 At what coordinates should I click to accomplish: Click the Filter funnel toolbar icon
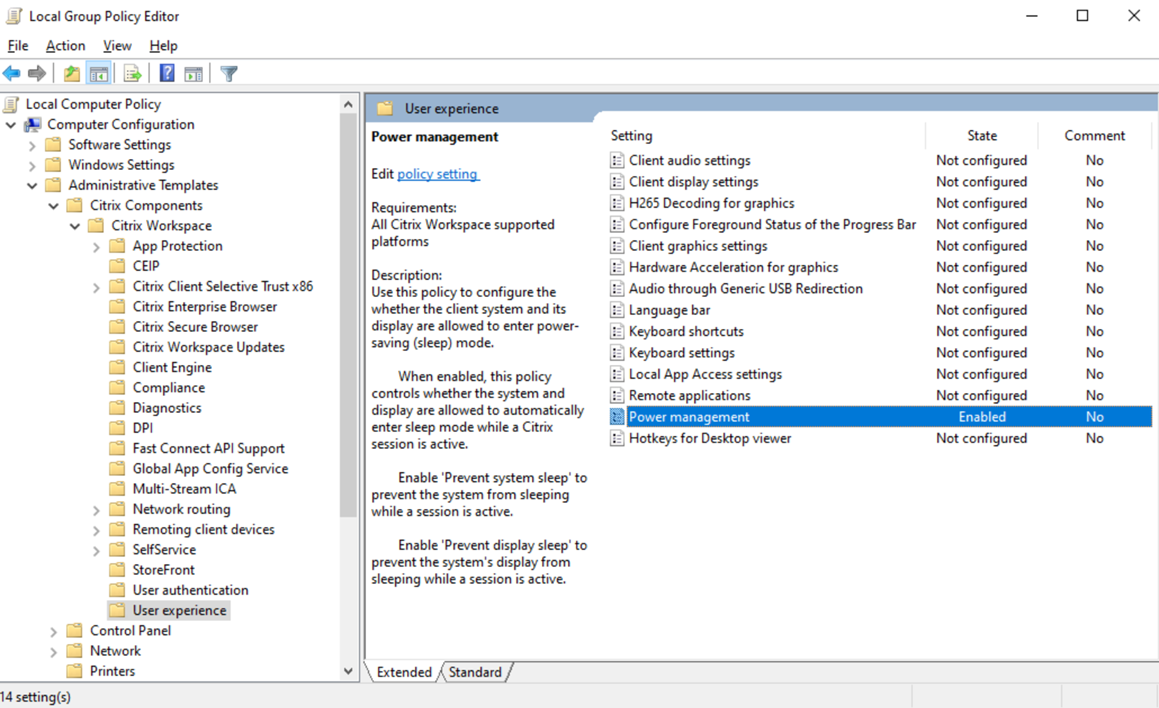click(229, 73)
